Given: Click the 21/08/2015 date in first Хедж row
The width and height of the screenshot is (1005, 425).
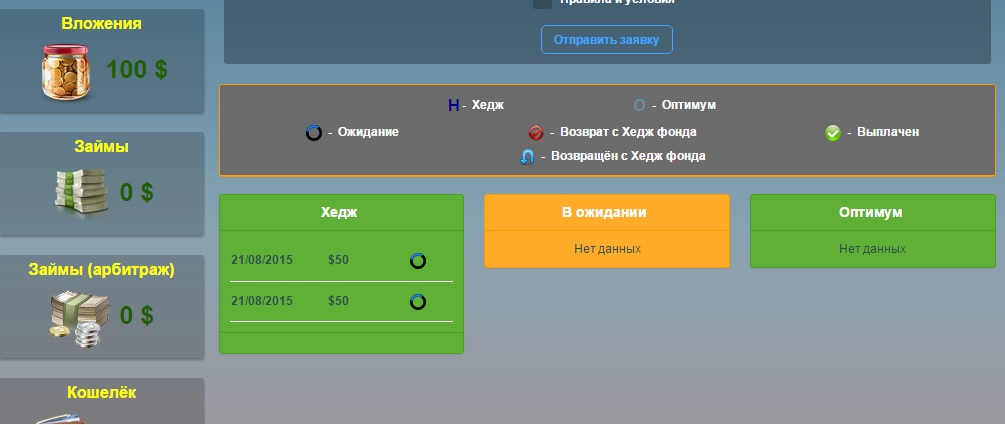Looking at the screenshot, I should coord(262,260).
